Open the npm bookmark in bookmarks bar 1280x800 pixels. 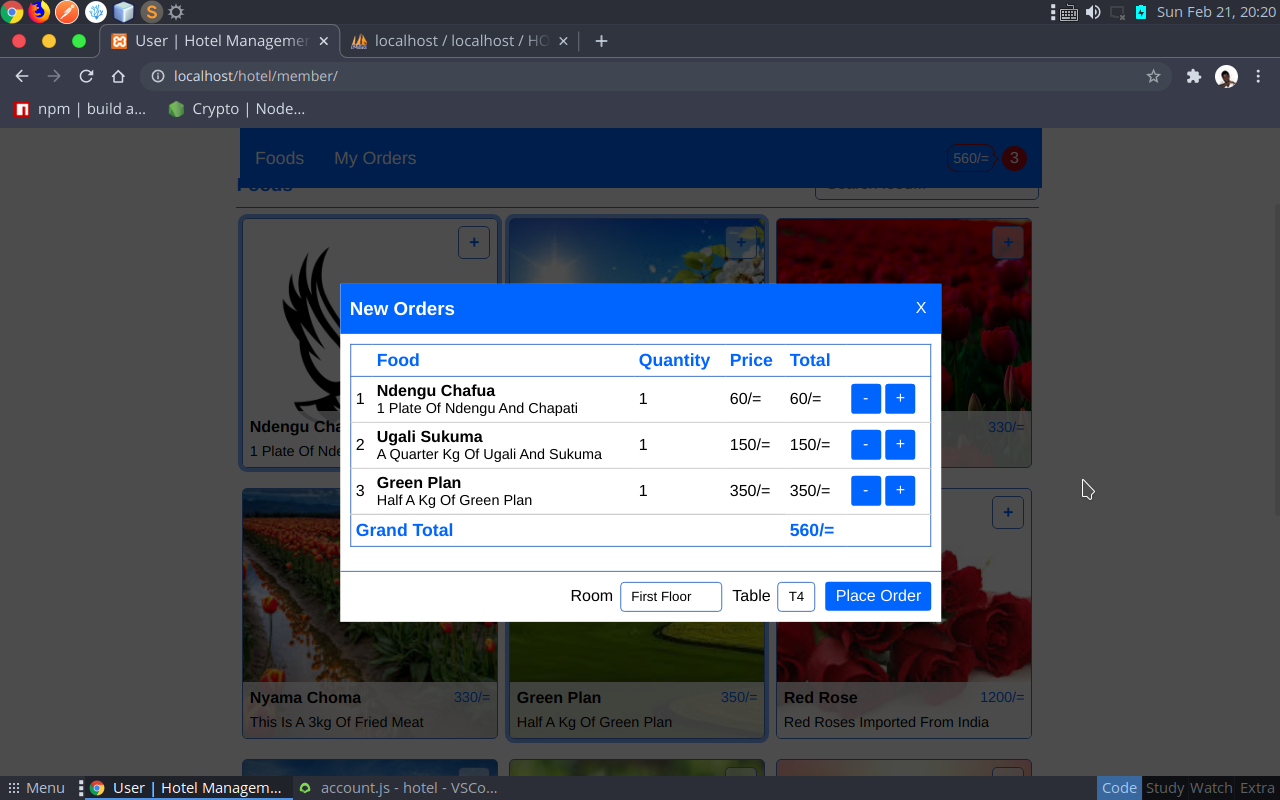(78, 108)
